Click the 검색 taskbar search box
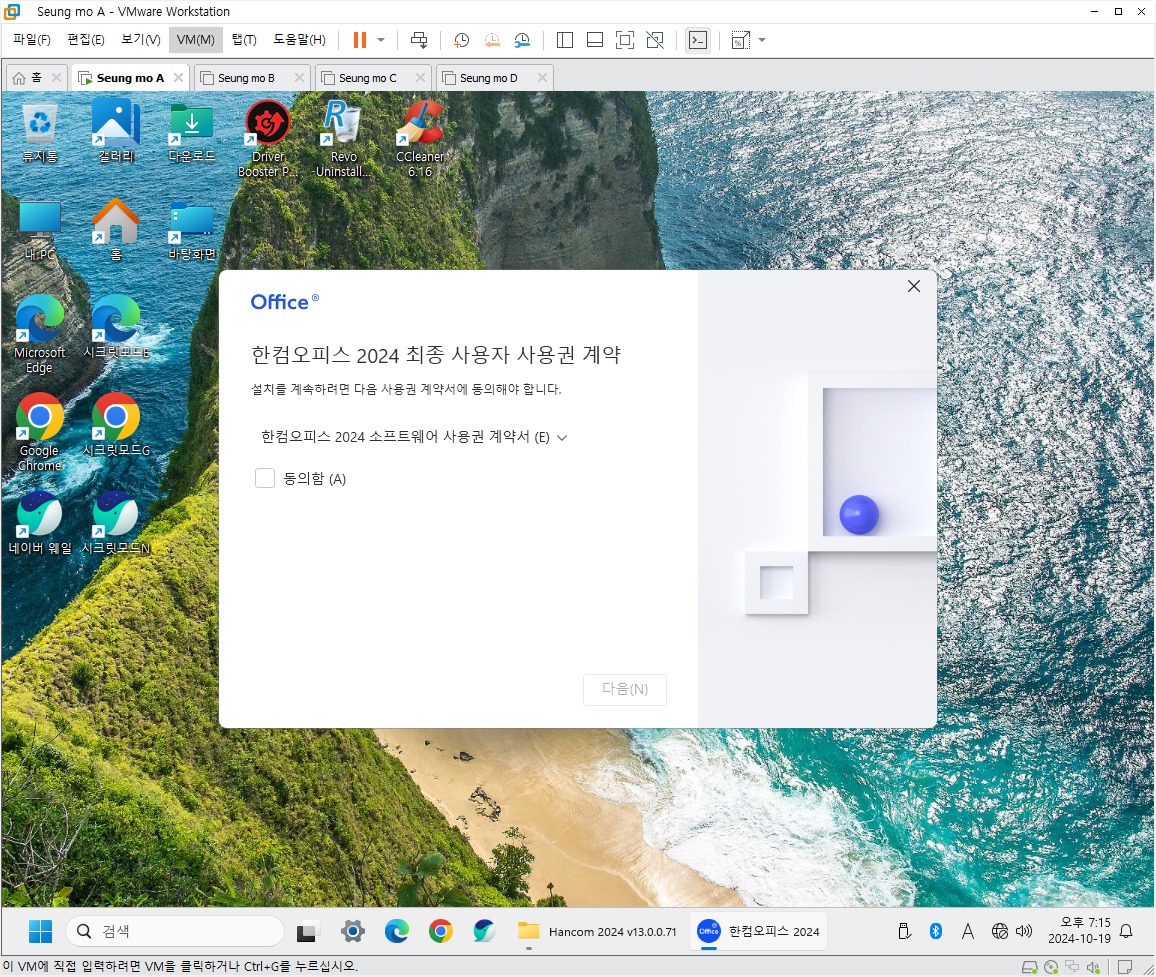Image resolution: width=1156 pixels, height=977 pixels. coord(175,931)
